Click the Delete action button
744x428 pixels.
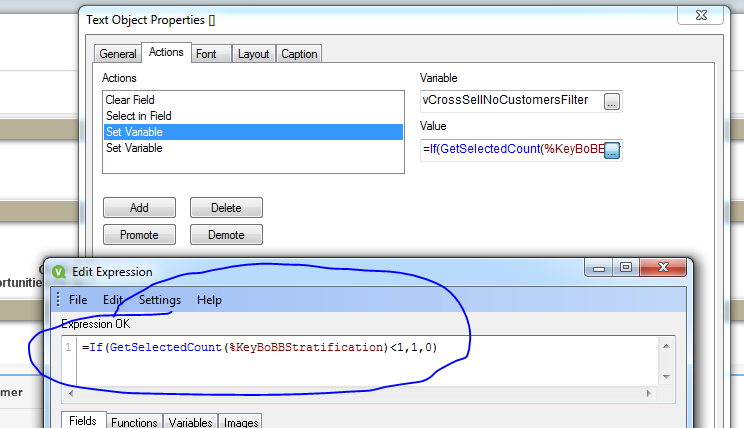226,208
